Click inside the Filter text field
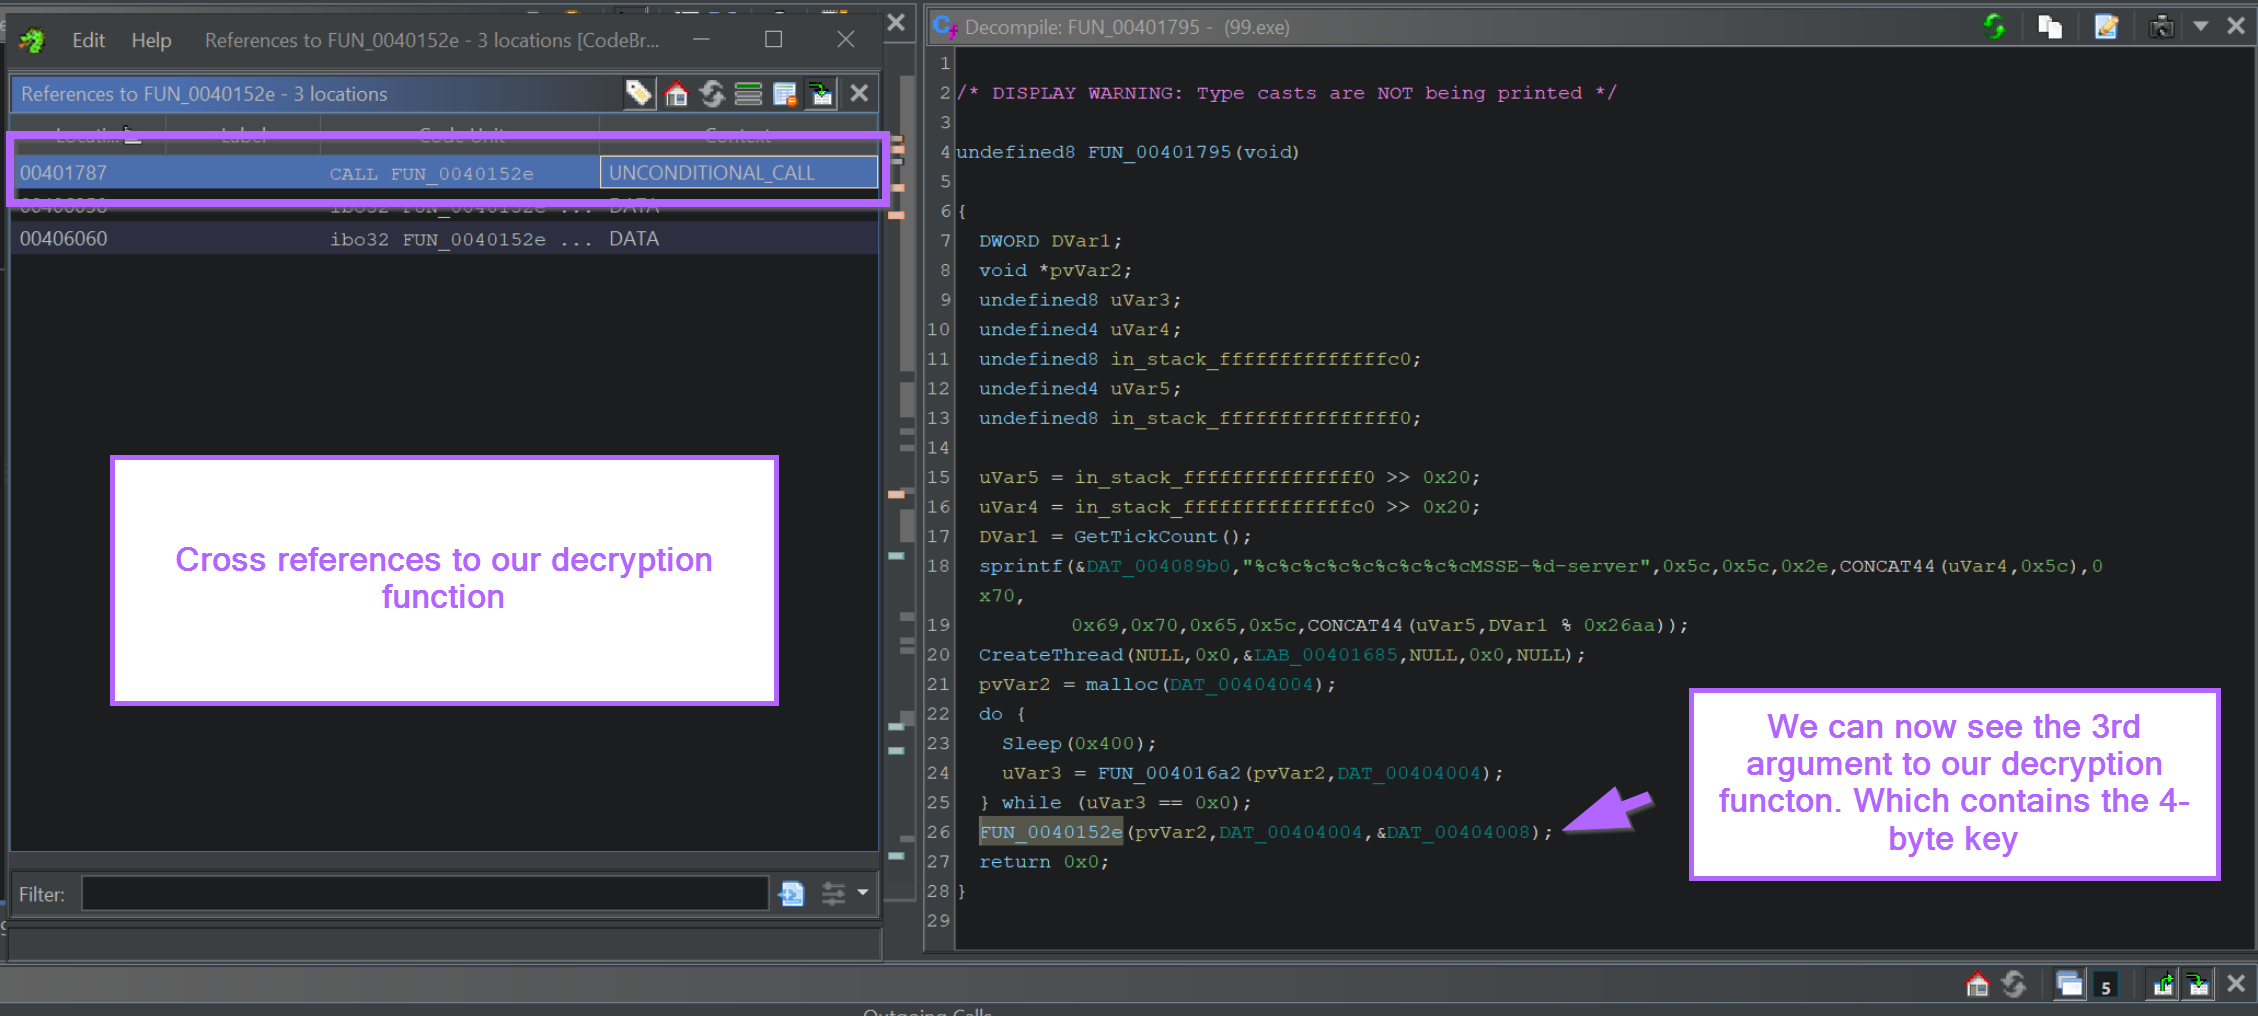2258x1016 pixels. (x=424, y=894)
